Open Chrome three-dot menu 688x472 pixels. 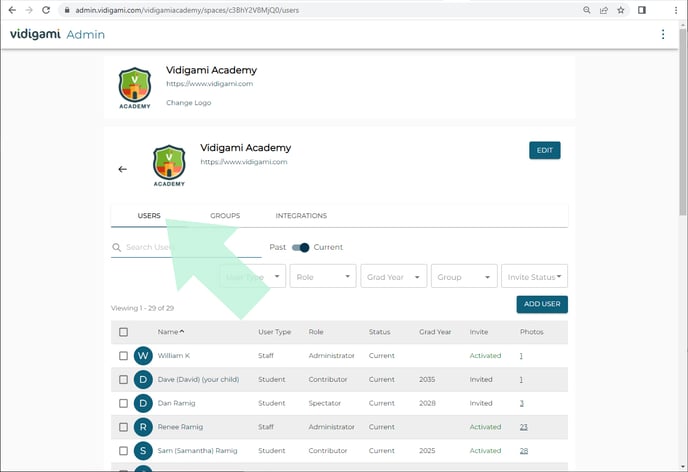(676, 10)
